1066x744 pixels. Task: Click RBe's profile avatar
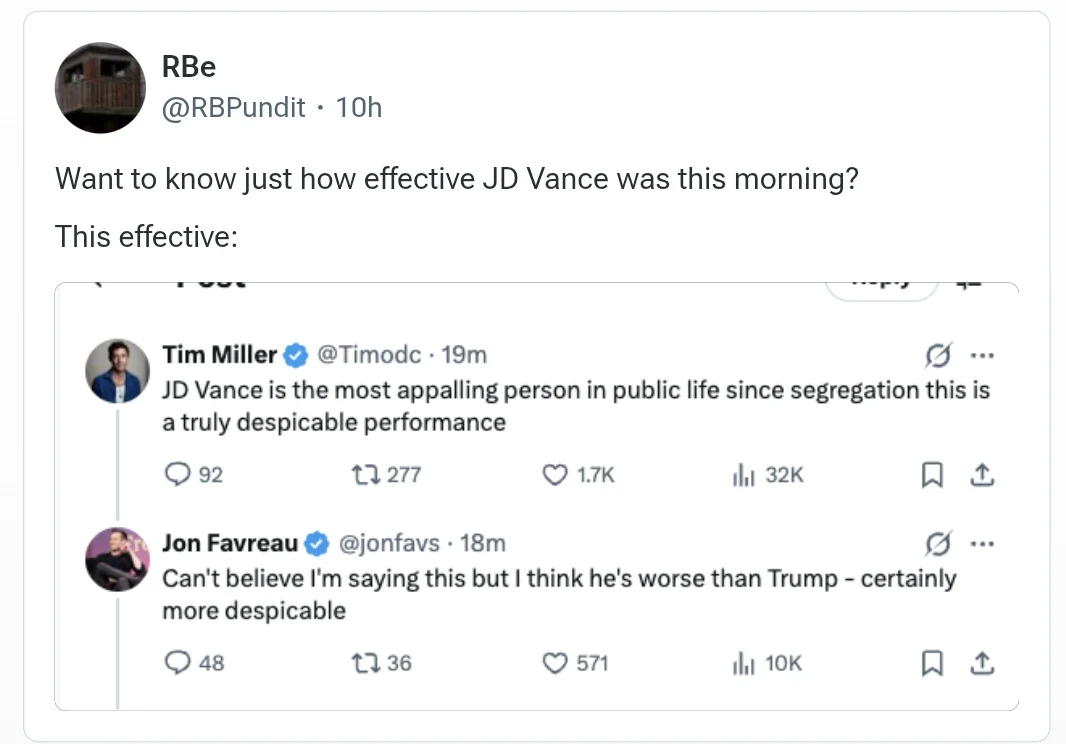[x=100, y=88]
